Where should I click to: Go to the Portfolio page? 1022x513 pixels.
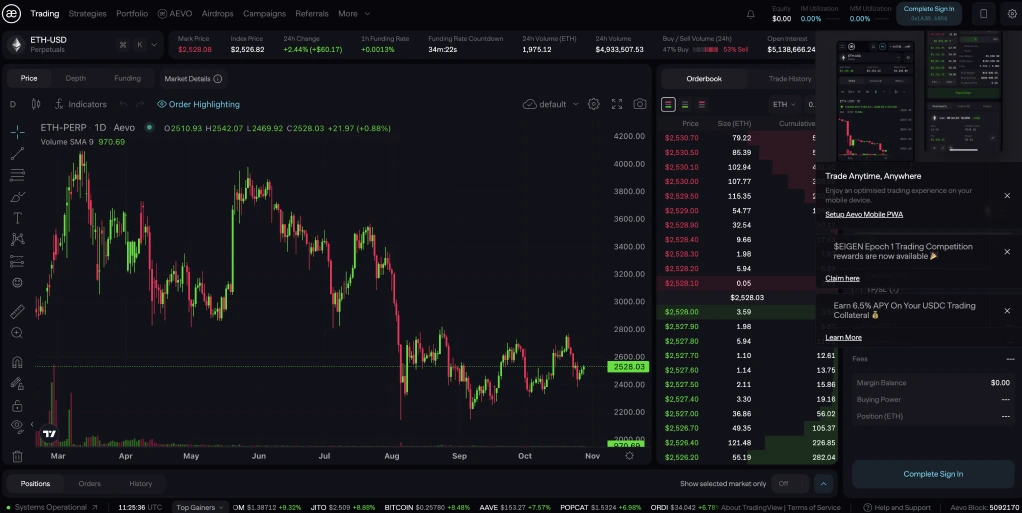(132, 13)
